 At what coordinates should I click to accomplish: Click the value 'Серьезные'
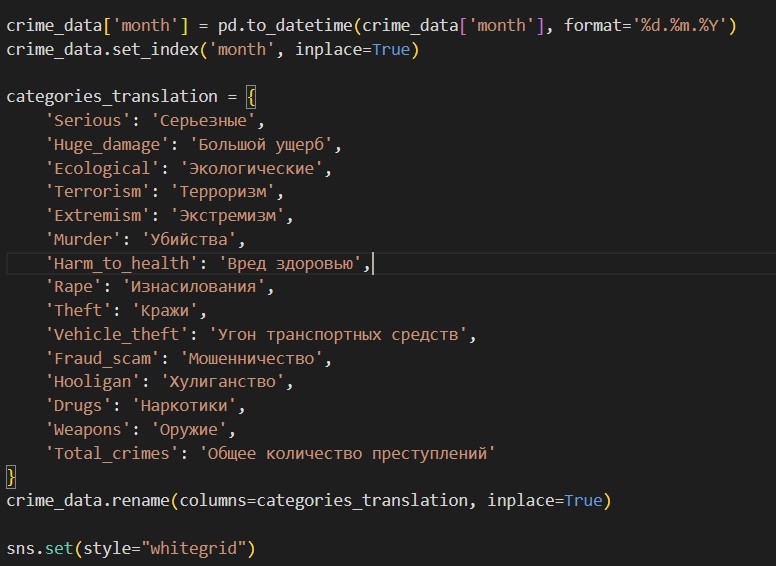(x=203, y=121)
